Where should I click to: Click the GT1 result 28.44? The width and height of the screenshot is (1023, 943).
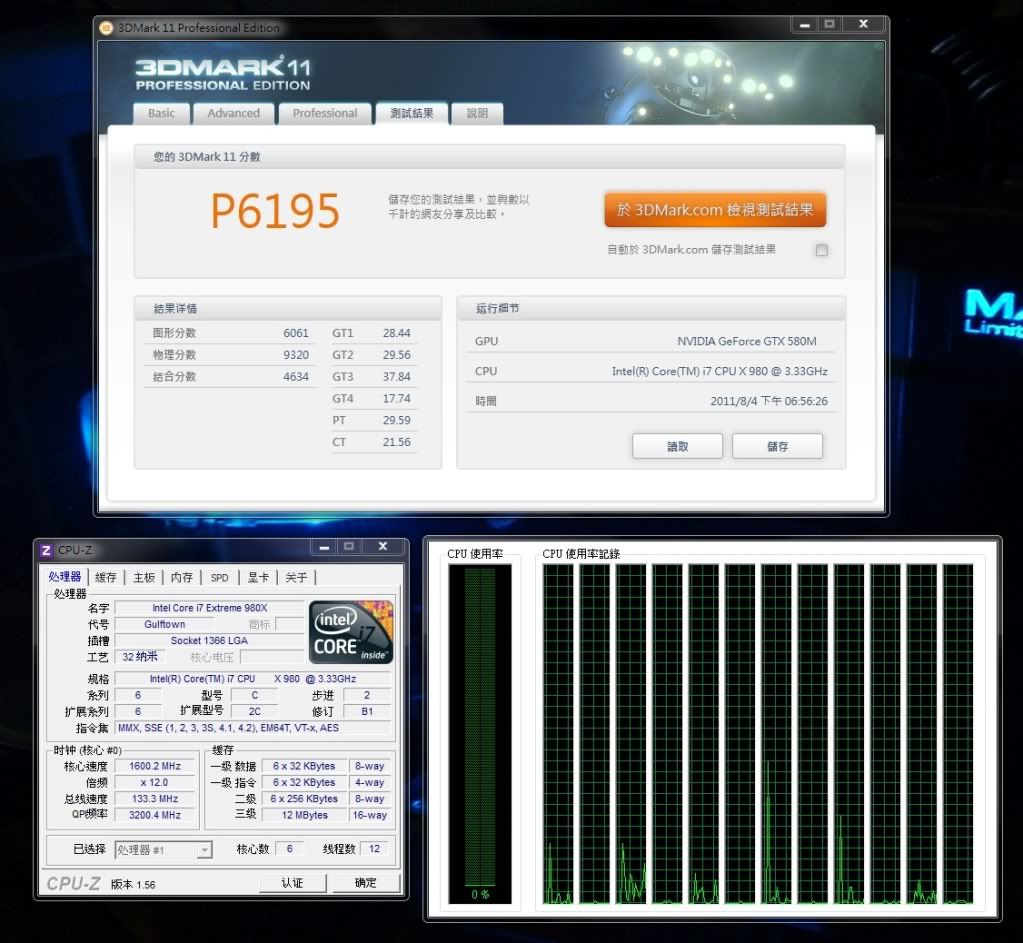(397, 333)
